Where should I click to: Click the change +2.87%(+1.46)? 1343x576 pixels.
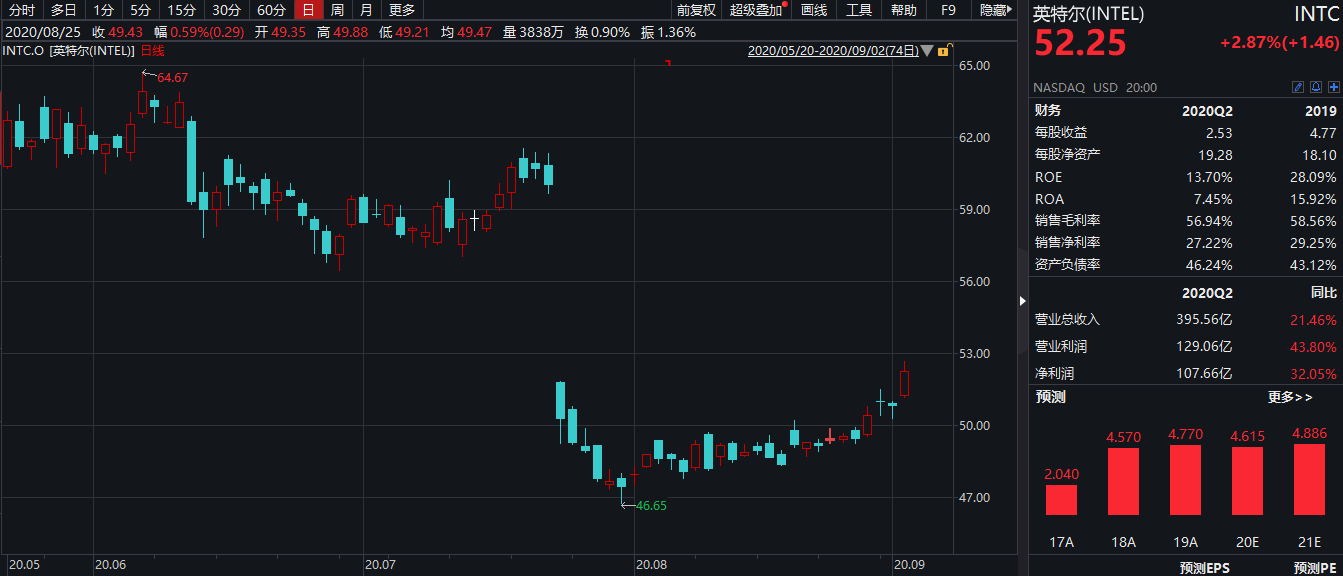point(1279,43)
